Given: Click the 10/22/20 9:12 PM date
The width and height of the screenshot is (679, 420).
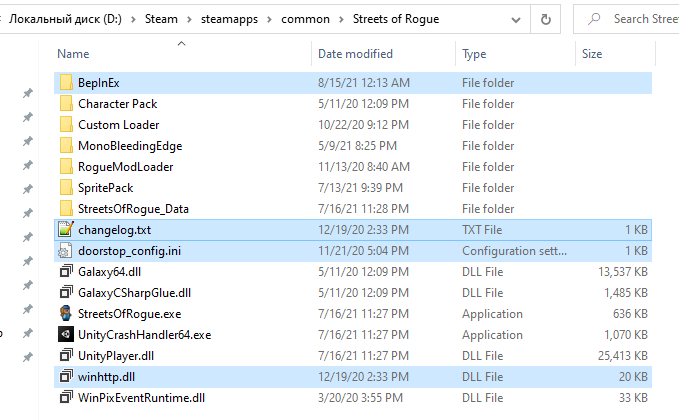Looking at the screenshot, I should 363,125.
